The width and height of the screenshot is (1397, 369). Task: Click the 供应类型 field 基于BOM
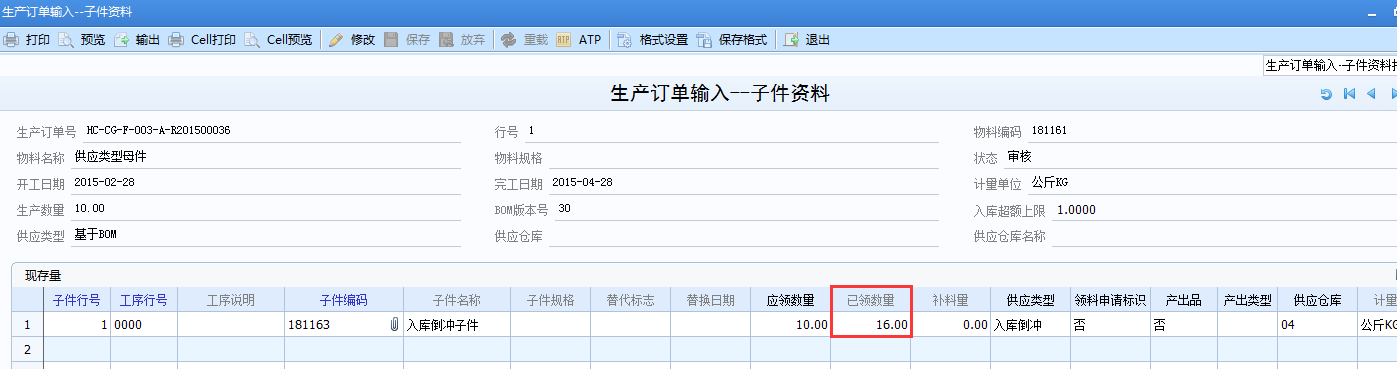(x=266, y=235)
